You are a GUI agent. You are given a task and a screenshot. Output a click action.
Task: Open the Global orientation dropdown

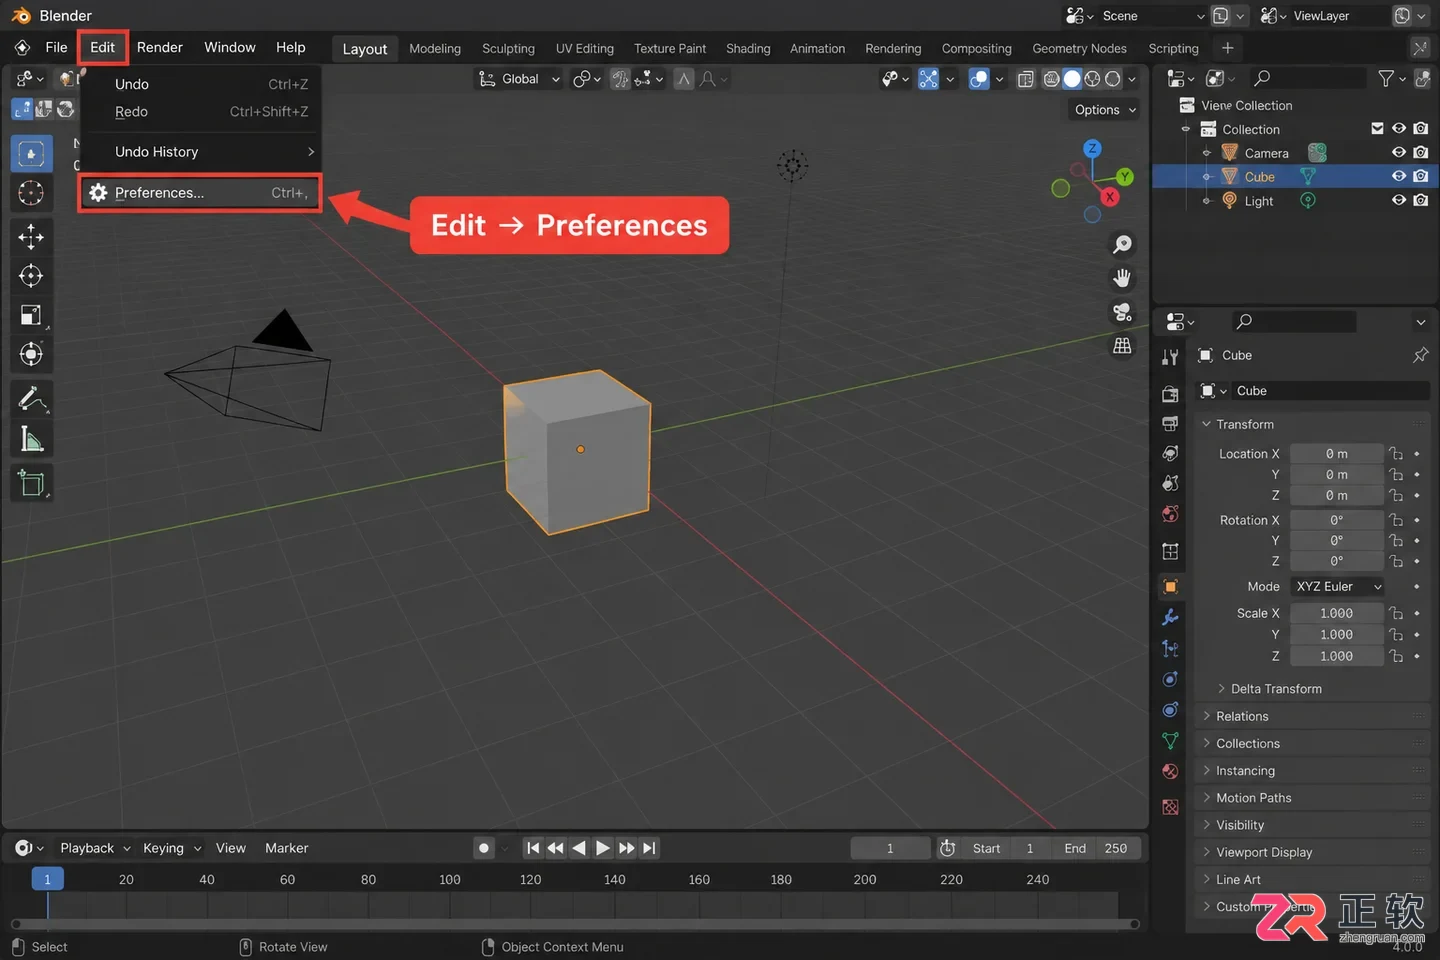coord(519,79)
